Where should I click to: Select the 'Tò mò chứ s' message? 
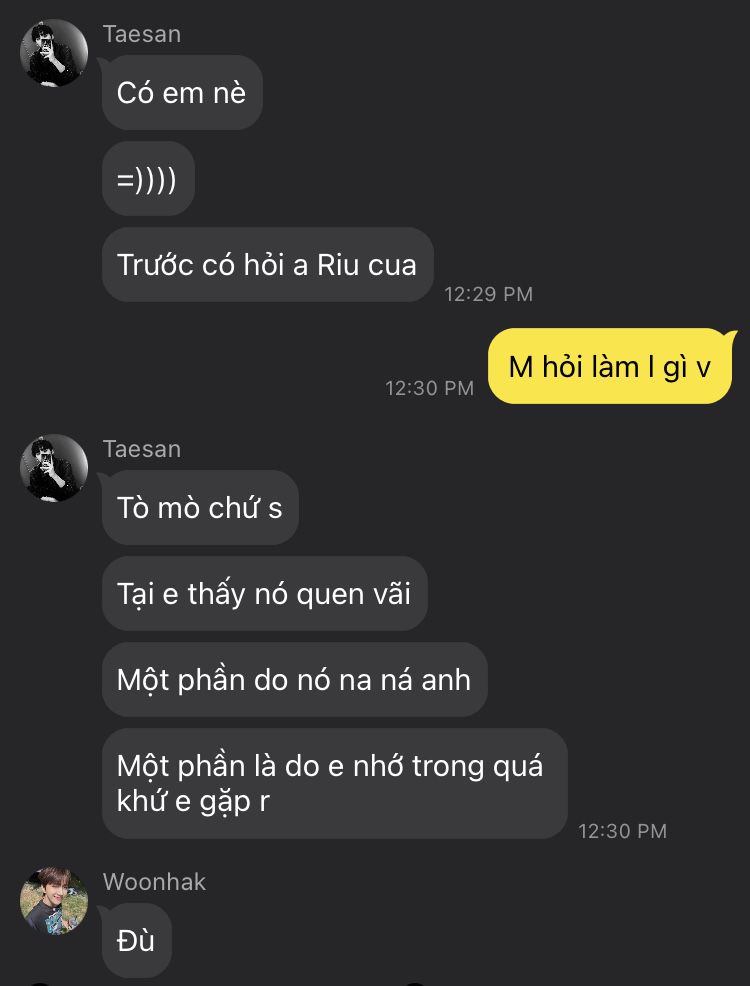[200, 507]
